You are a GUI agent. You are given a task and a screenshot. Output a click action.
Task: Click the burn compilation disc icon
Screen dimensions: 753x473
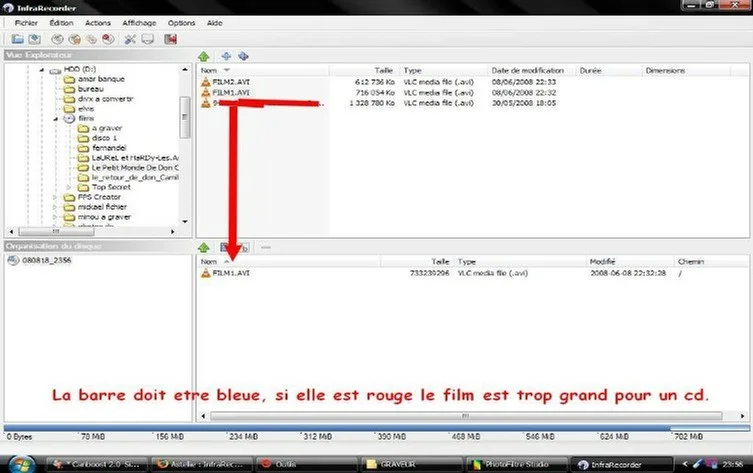pos(57,39)
